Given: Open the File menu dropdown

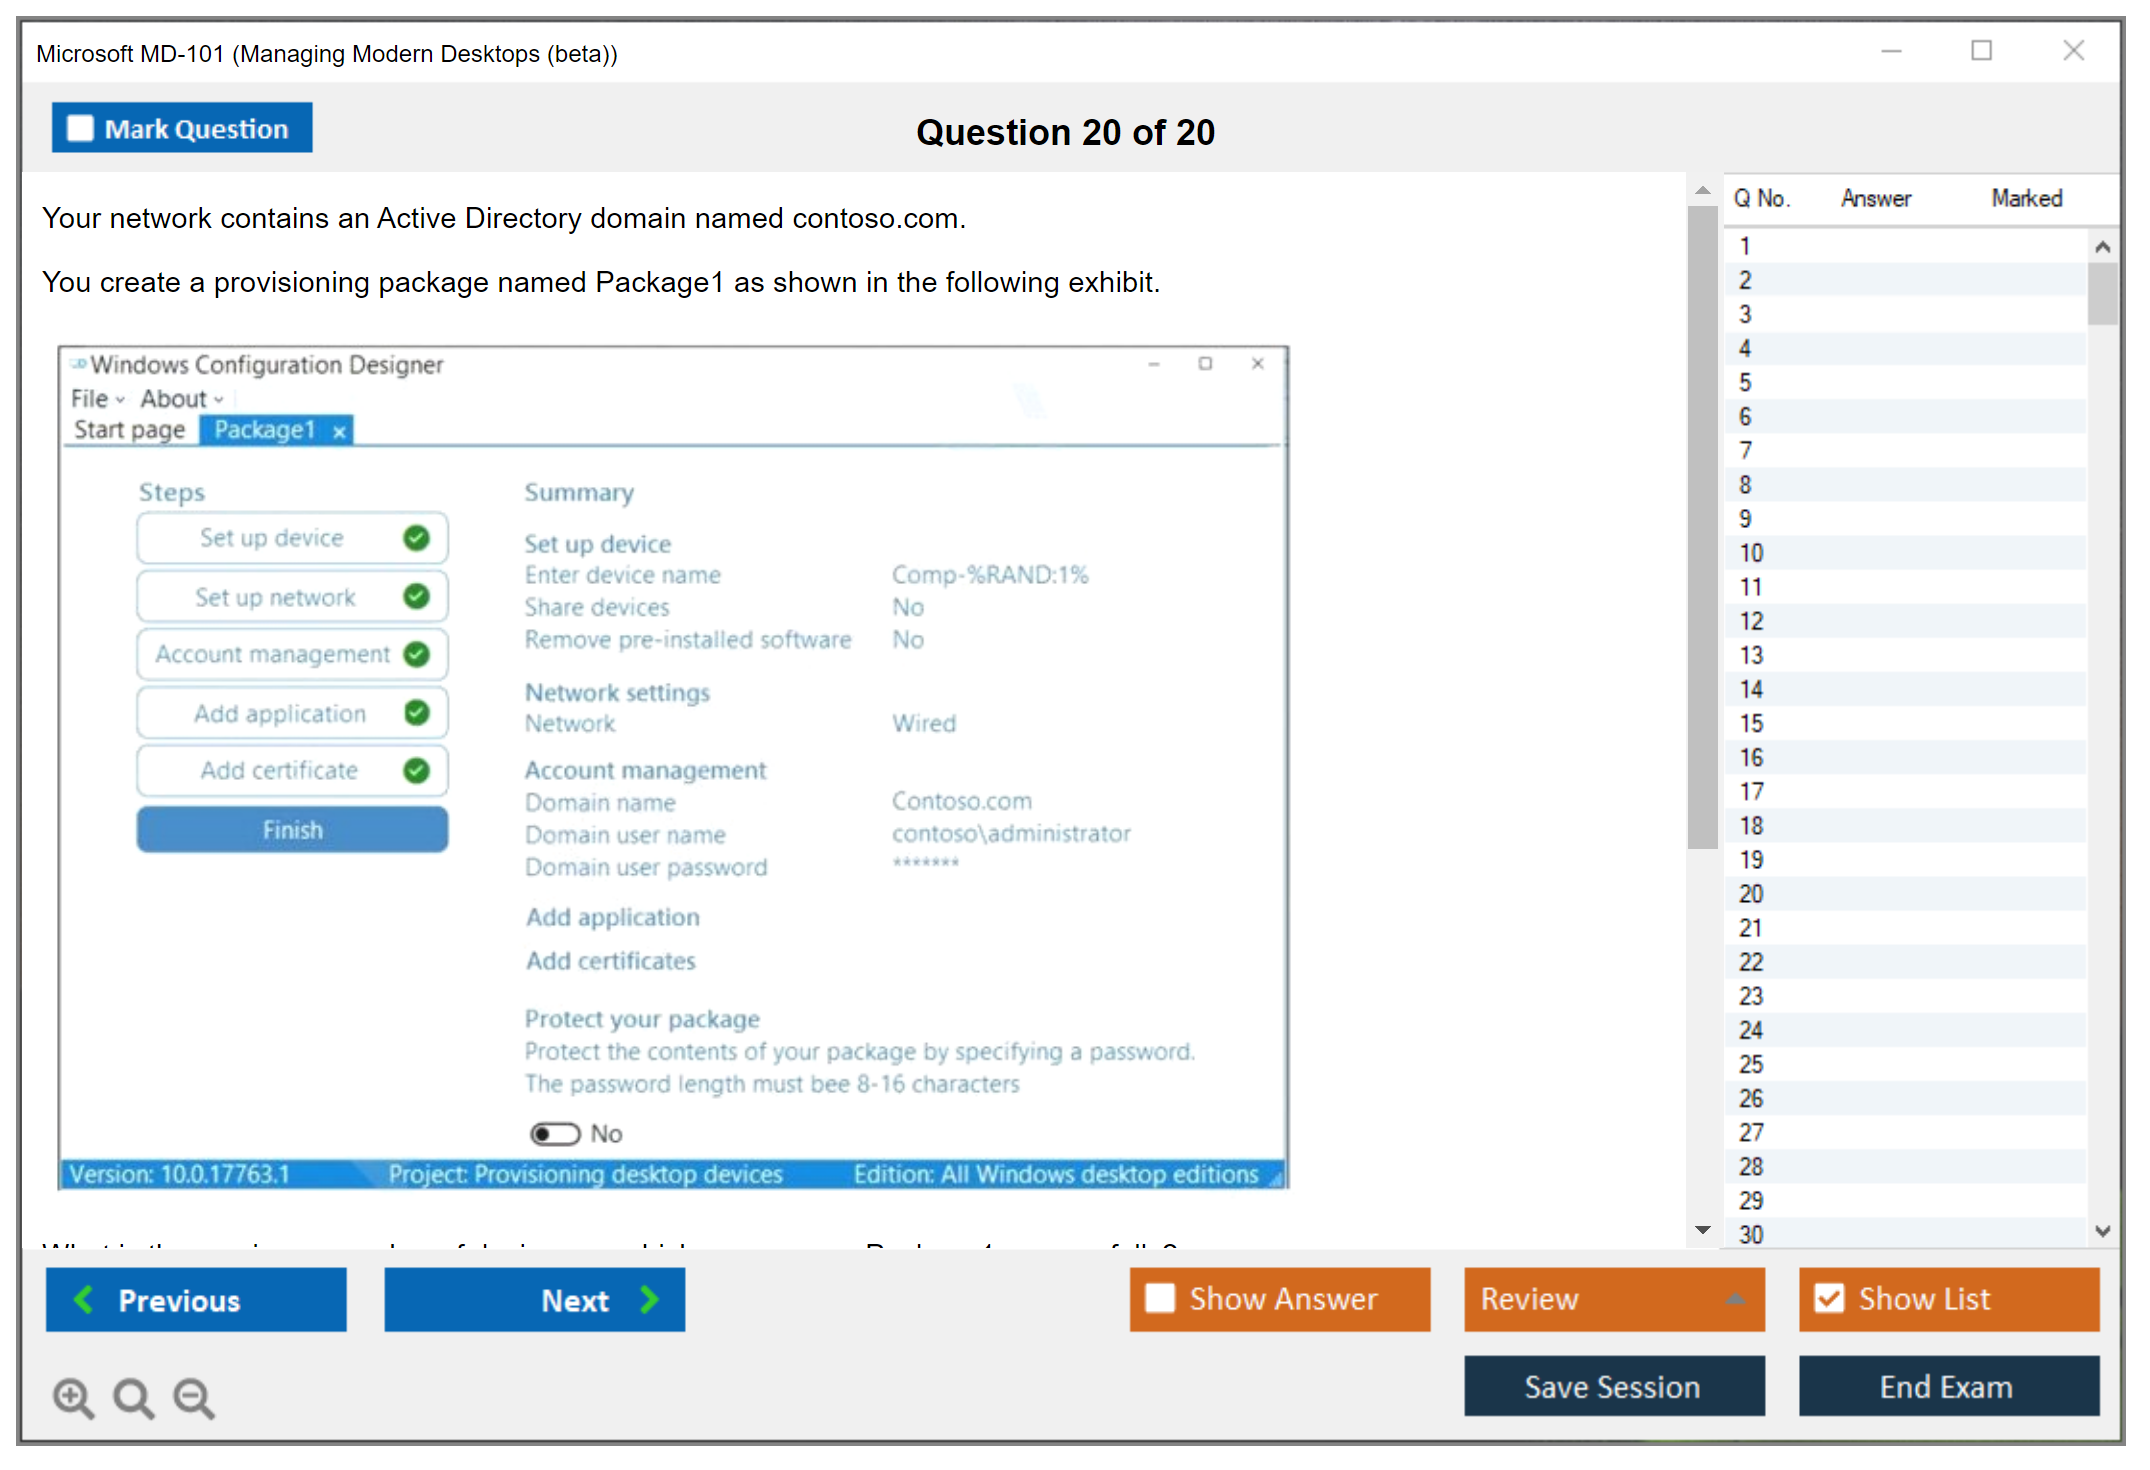Looking at the screenshot, I should [x=97, y=399].
